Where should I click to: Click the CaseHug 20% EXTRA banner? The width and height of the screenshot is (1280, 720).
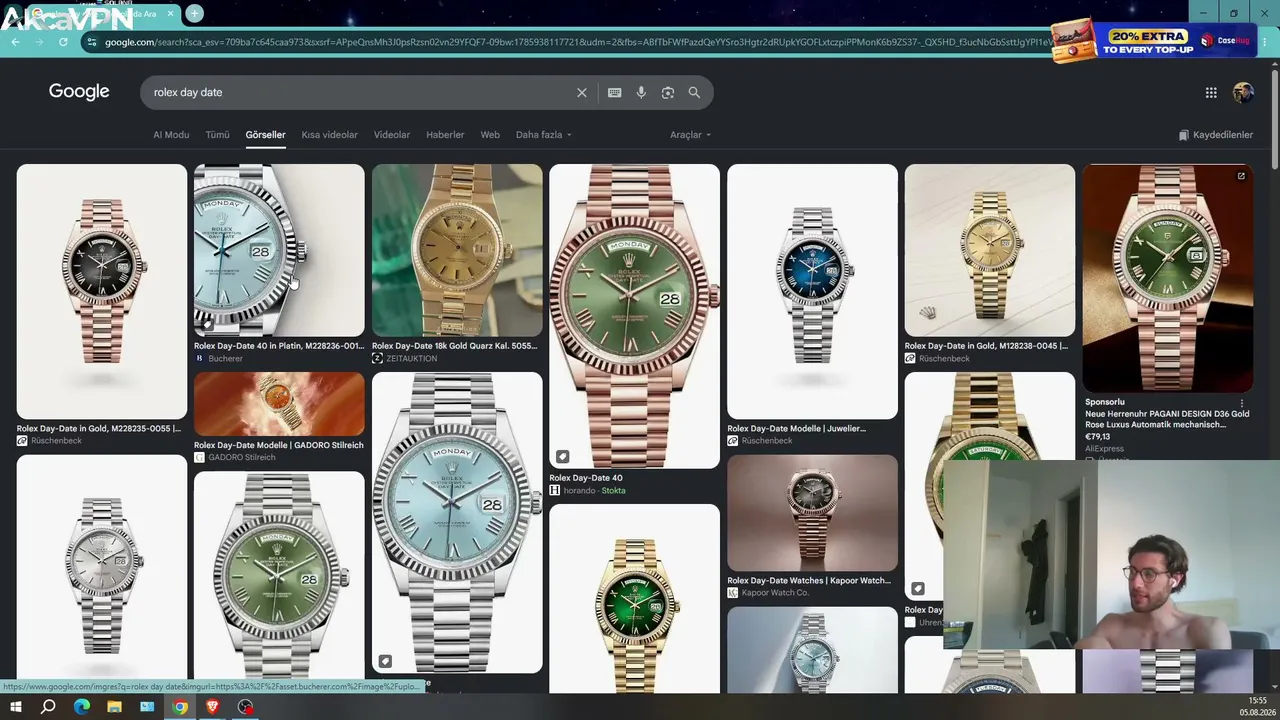(1153, 40)
